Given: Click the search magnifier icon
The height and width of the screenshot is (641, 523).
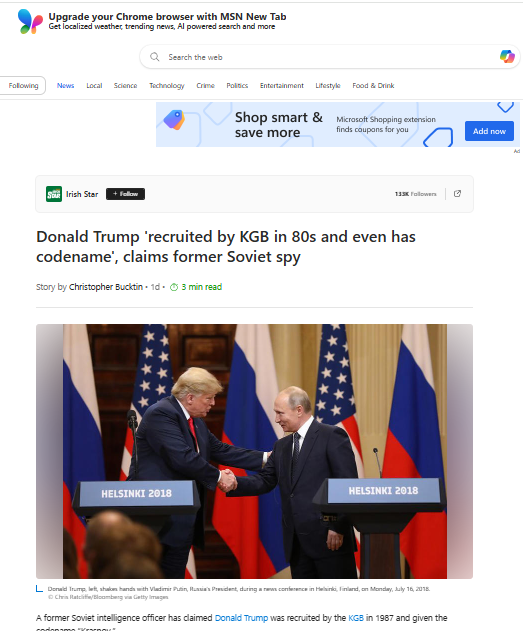Looking at the screenshot, I should pyautogui.click(x=154, y=57).
